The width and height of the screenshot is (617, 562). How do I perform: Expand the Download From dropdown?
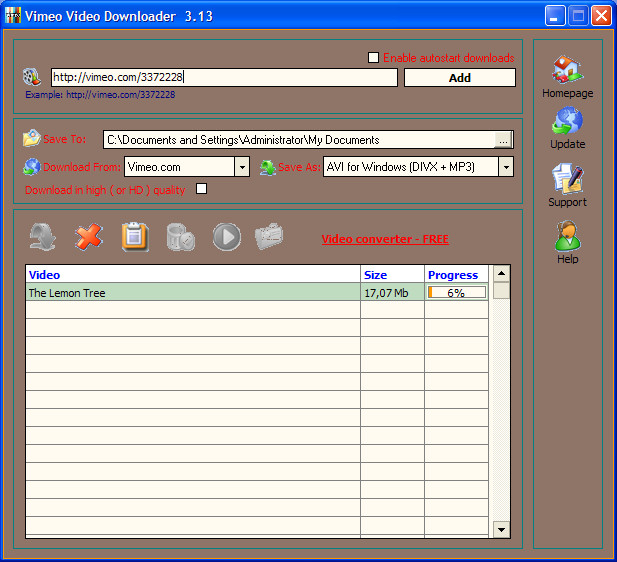(242, 167)
